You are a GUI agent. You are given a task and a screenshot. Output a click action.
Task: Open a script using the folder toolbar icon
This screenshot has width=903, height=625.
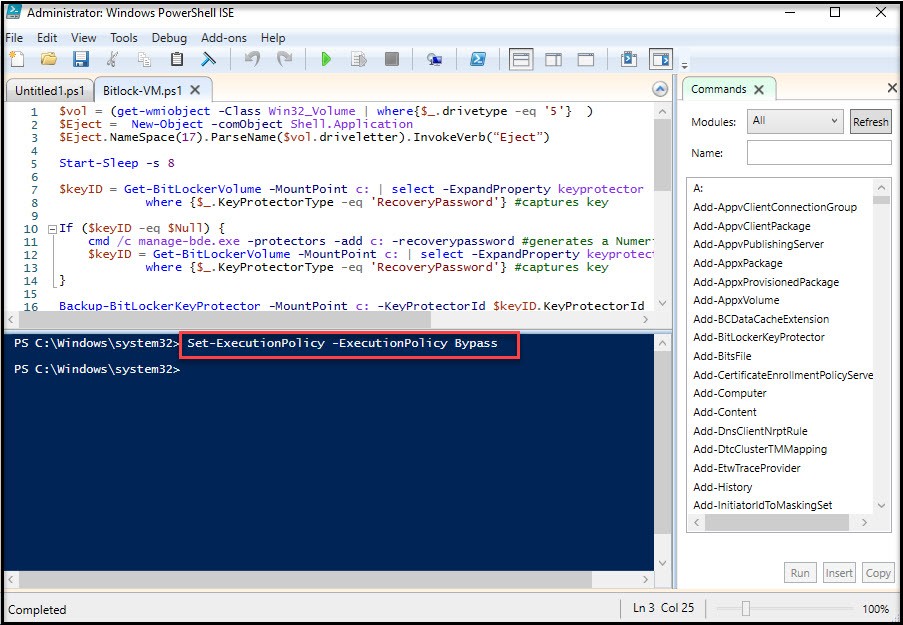pos(49,59)
